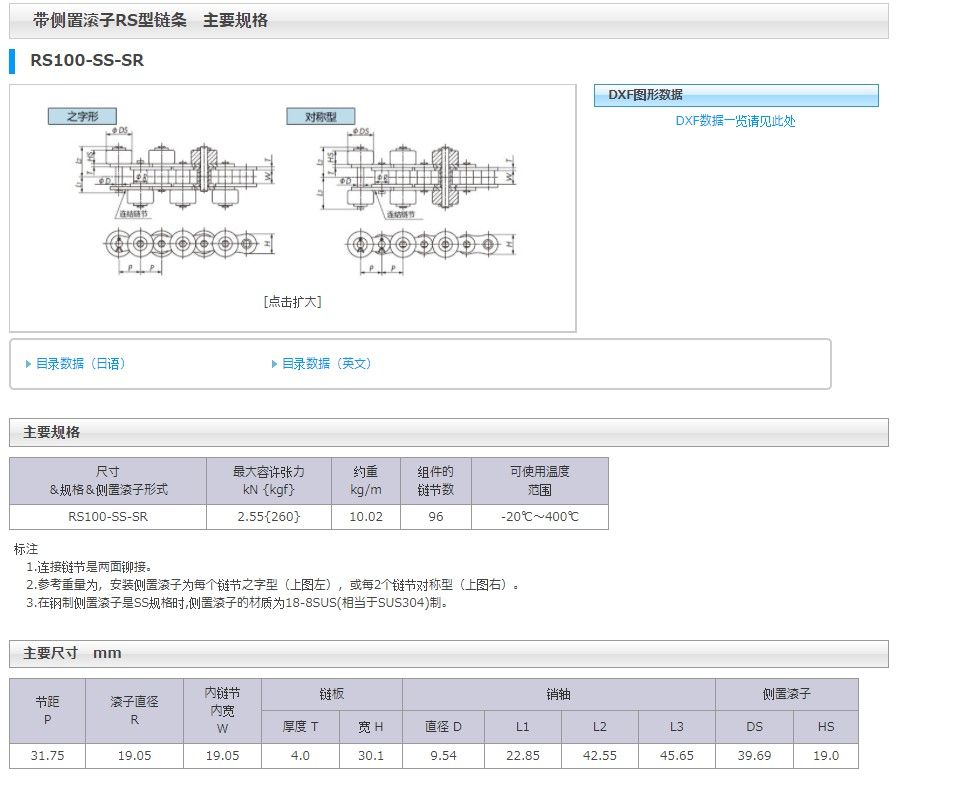This screenshot has width=953, height=785.
Task: Click [点击扩大] to enlarge the drawing
Action: click(x=292, y=301)
